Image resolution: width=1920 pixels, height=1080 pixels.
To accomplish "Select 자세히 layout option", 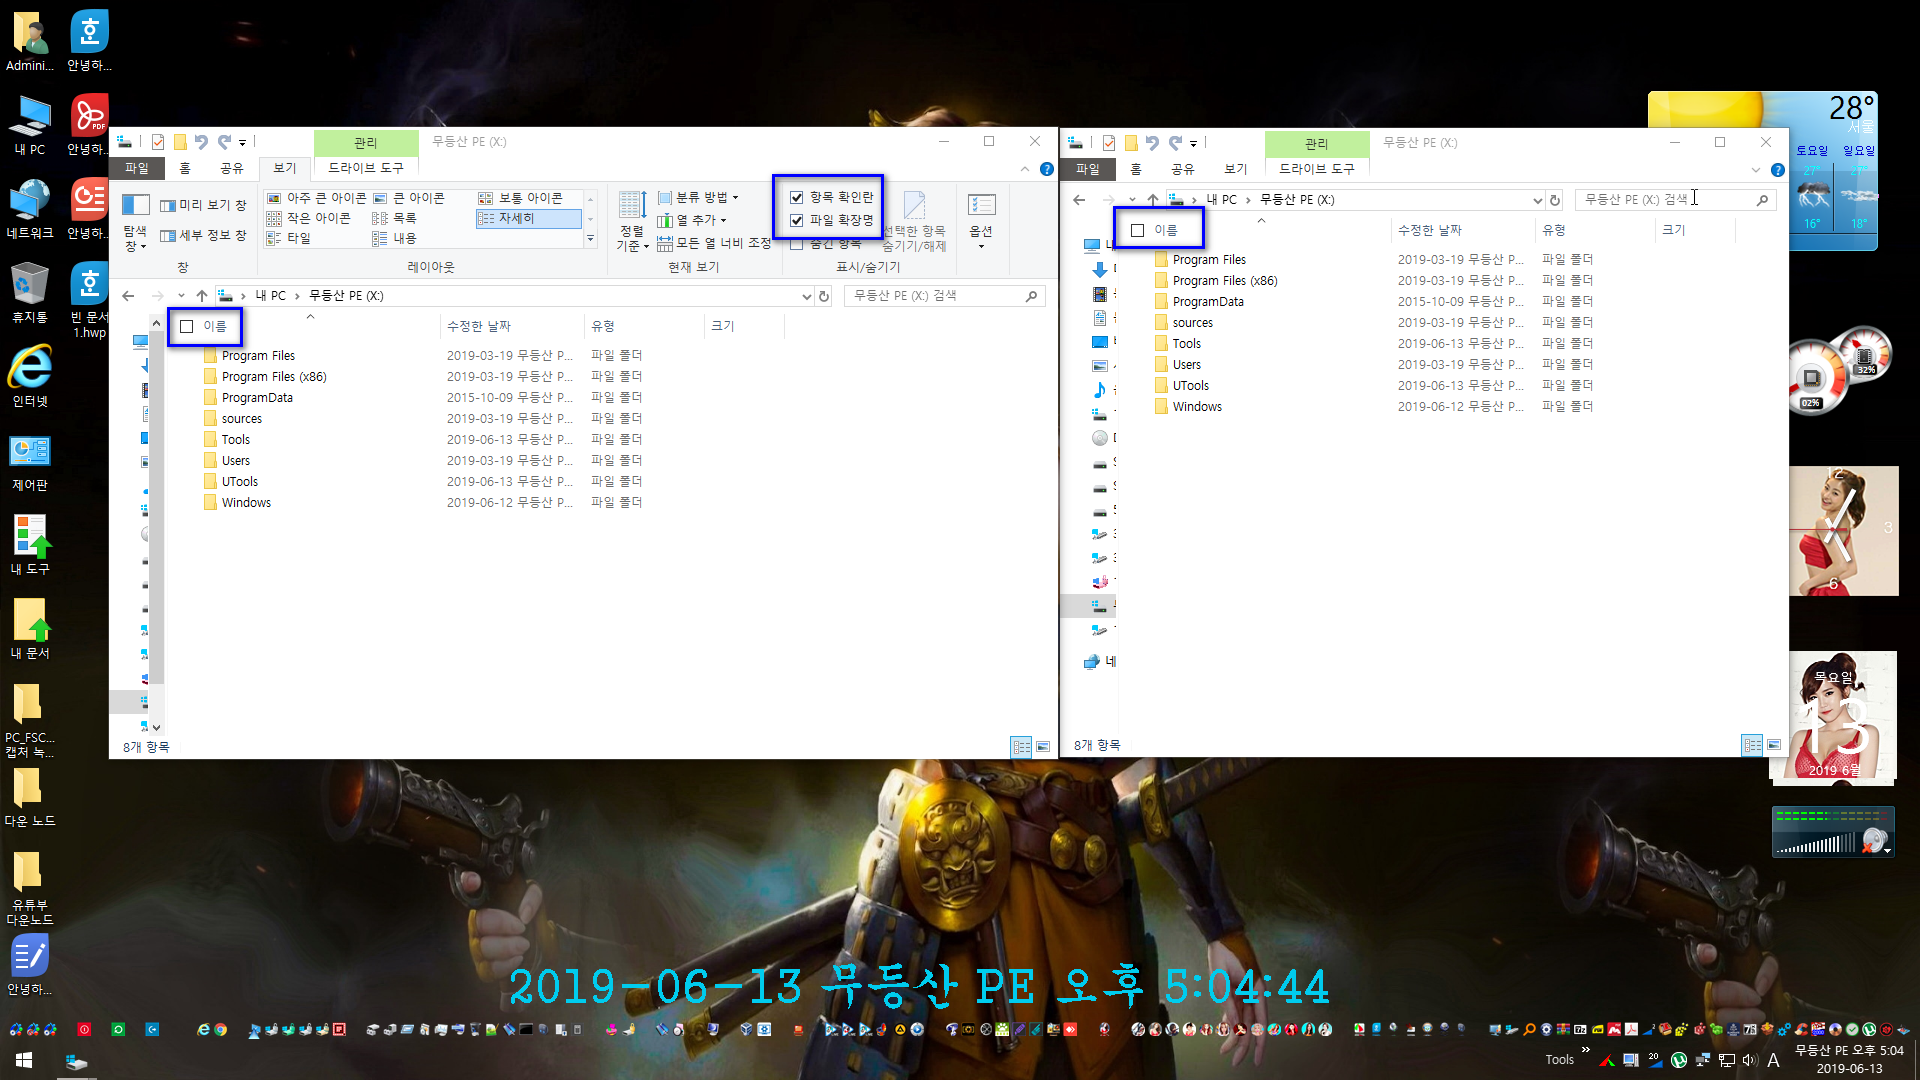I will point(528,218).
